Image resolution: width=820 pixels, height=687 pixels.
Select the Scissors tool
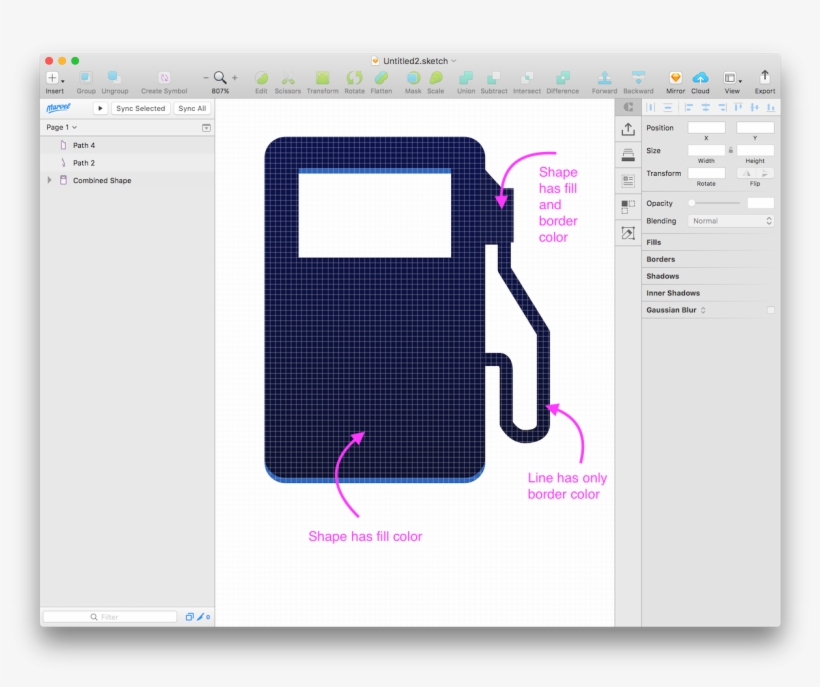(288, 78)
